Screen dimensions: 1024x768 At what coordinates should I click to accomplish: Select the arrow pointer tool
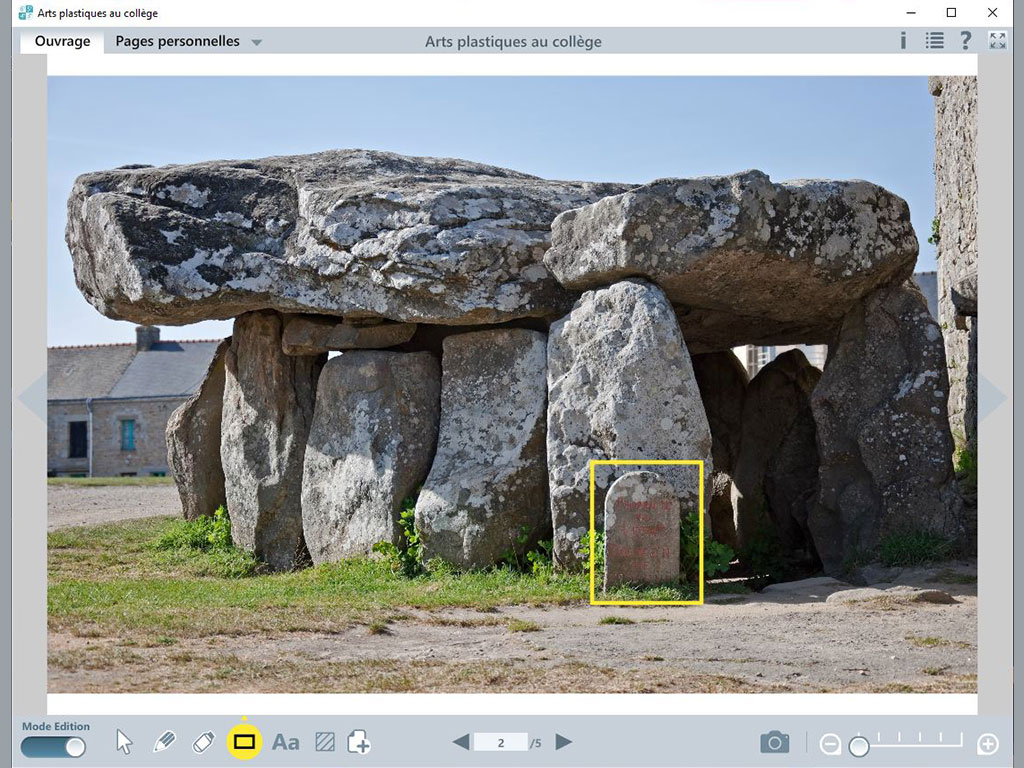tap(124, 742)
